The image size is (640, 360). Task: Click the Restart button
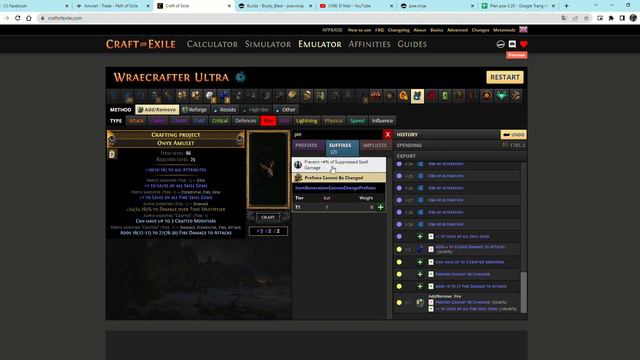pos(505,77)
